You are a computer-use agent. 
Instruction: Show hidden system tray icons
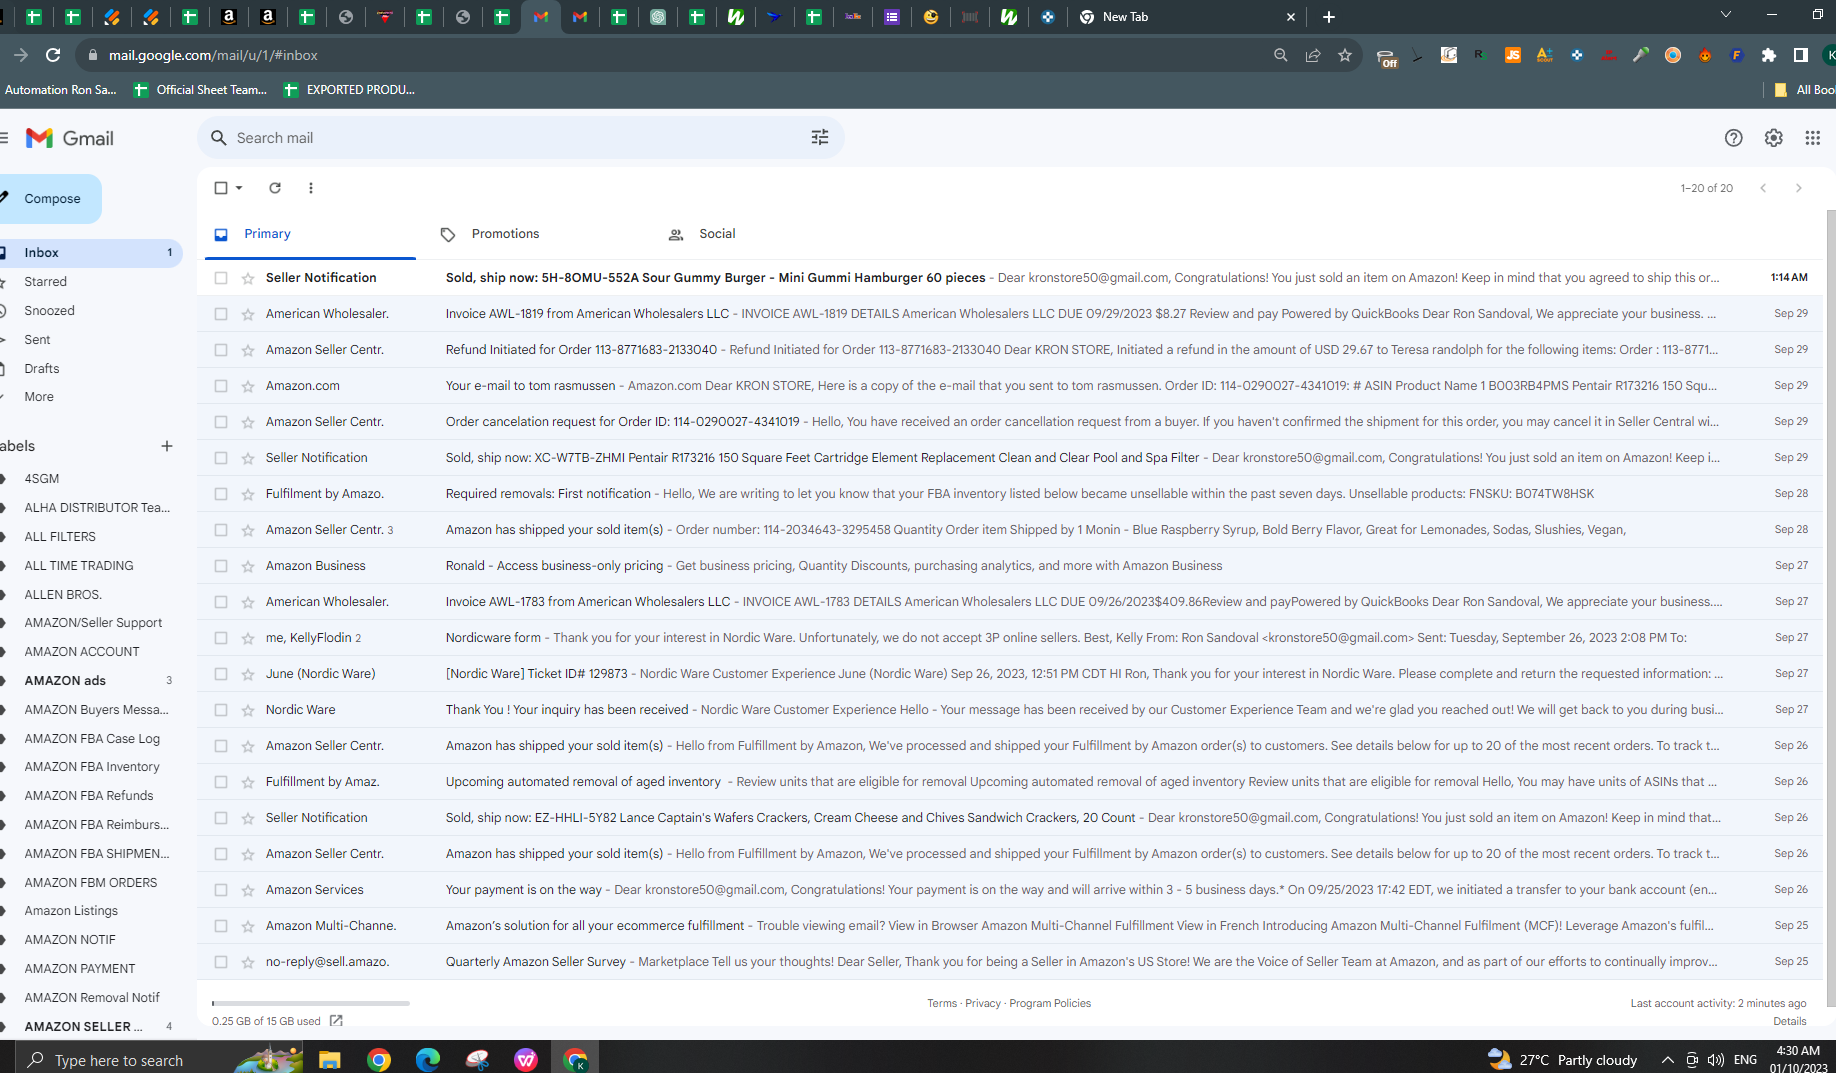pos(1667,1060)
